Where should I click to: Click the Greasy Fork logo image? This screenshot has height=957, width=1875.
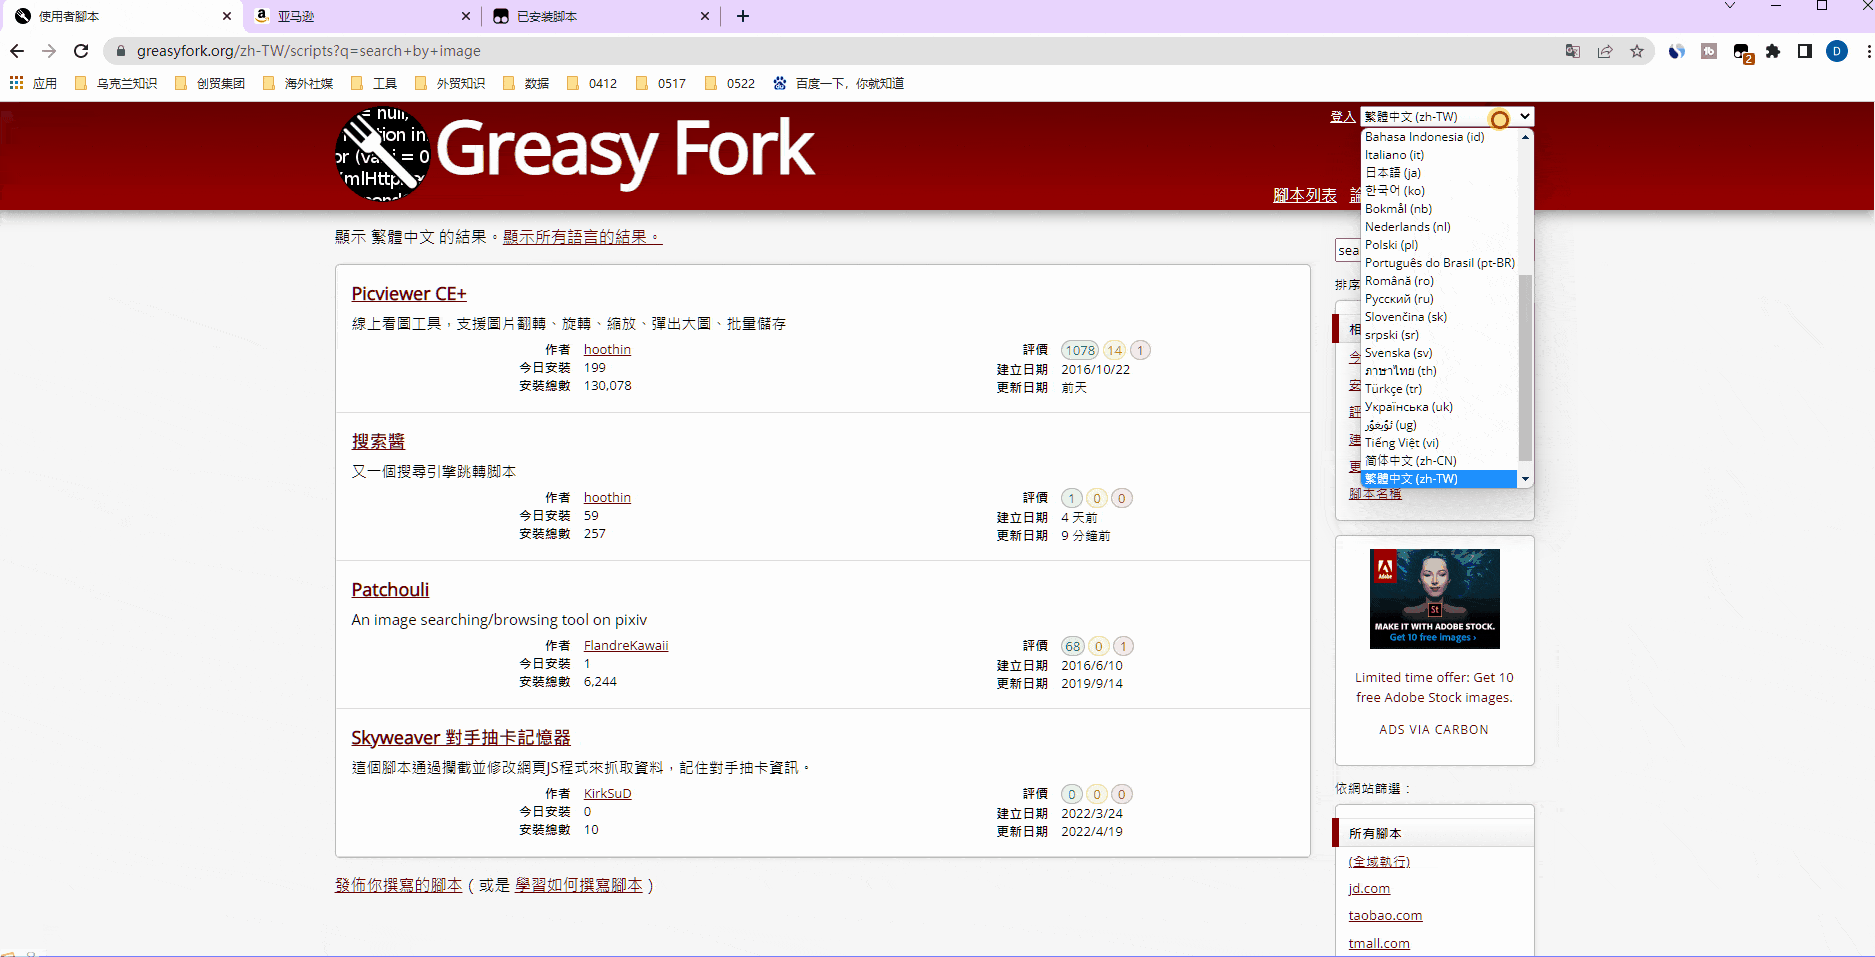tap(382, 155)
